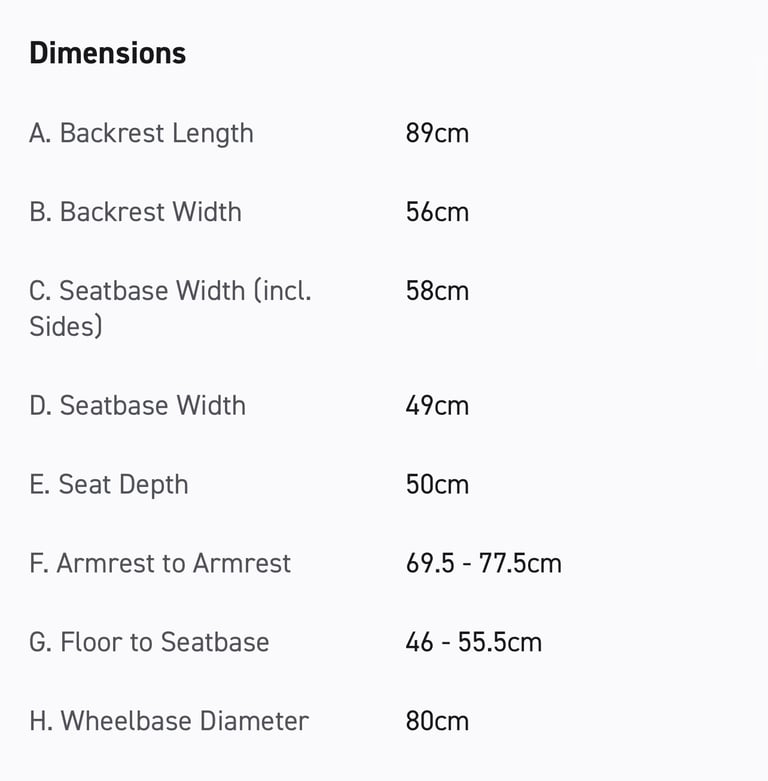
Task: Click the maximum seat height 55.5cm
Action: pyautogui.click(x=500, y=642)
